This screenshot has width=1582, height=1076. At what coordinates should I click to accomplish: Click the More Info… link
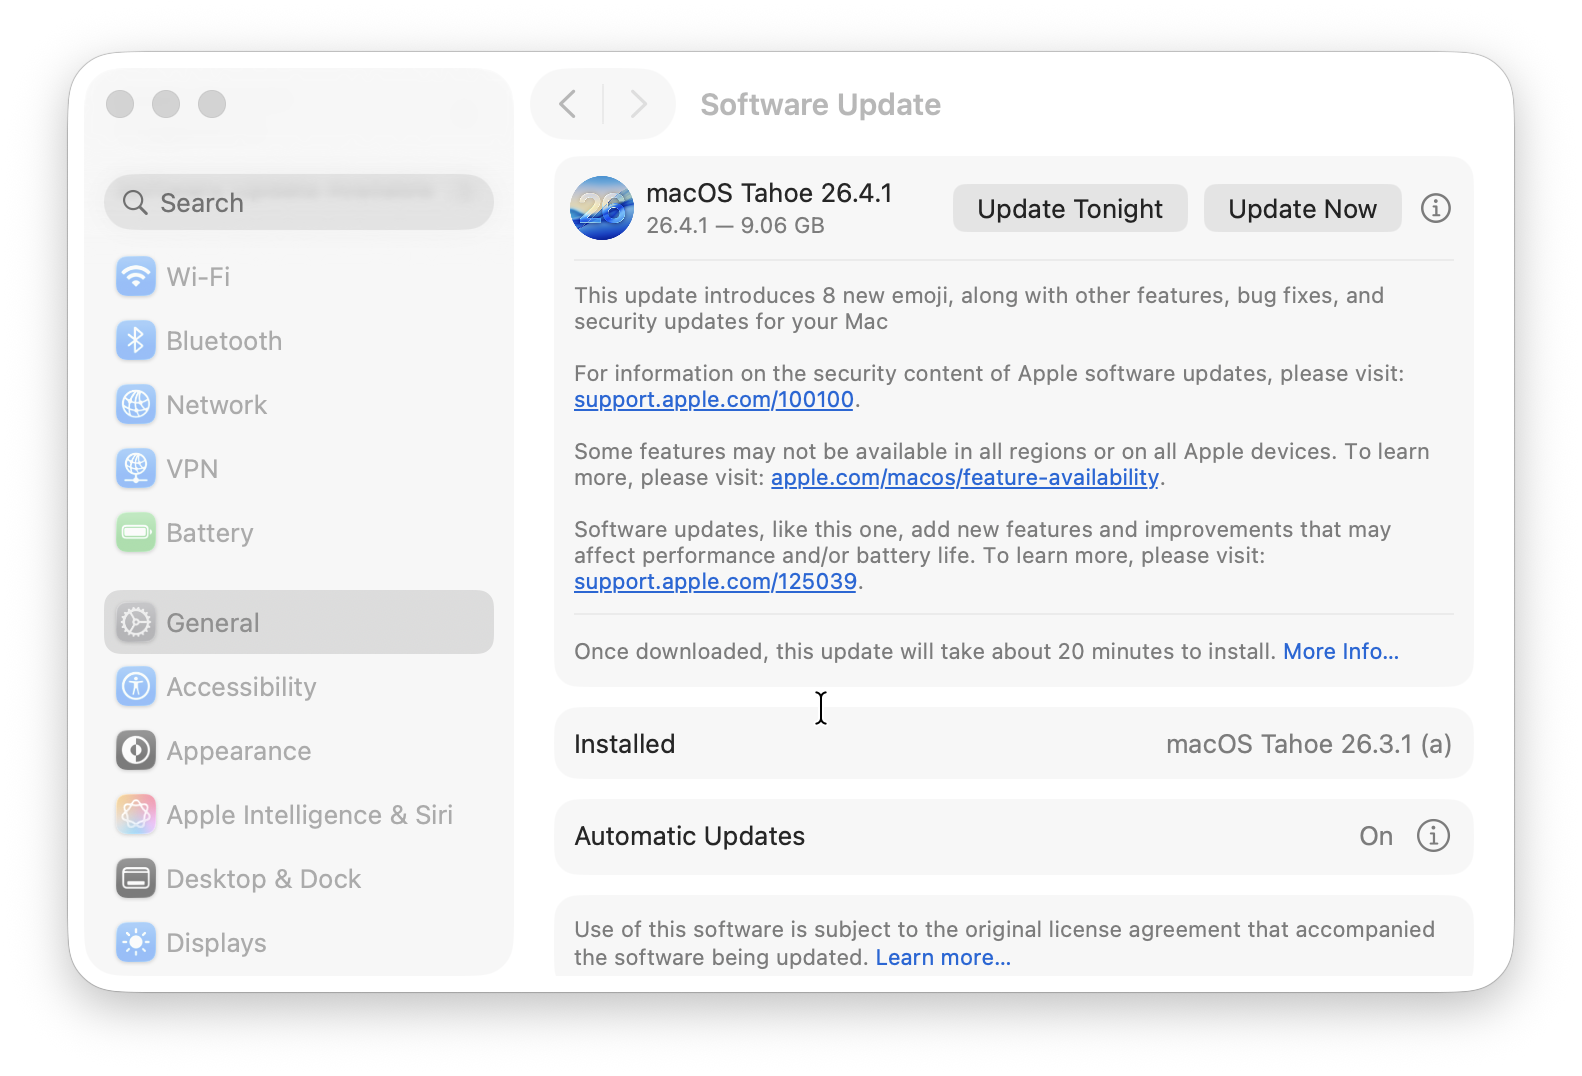(x=1341, y=652)
